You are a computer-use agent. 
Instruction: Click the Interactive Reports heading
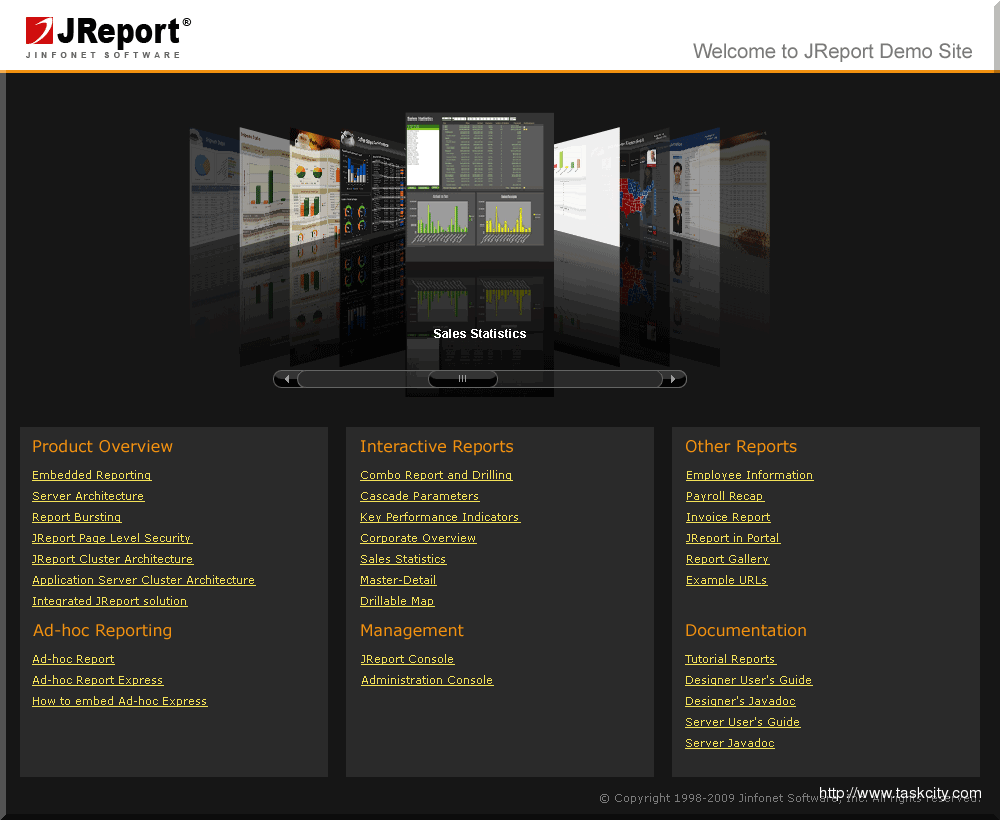tap(436, 446)
